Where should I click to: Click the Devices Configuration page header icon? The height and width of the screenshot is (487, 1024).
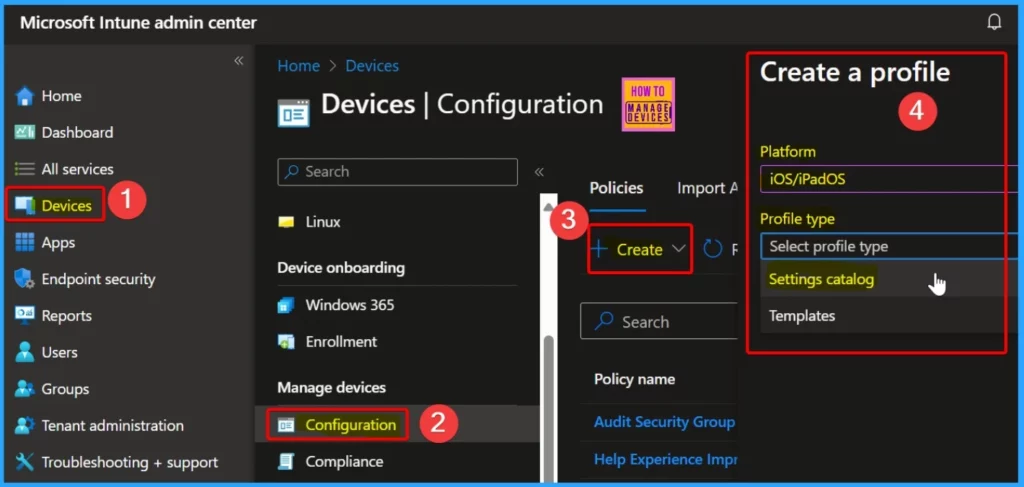click(x=293, y=113)
